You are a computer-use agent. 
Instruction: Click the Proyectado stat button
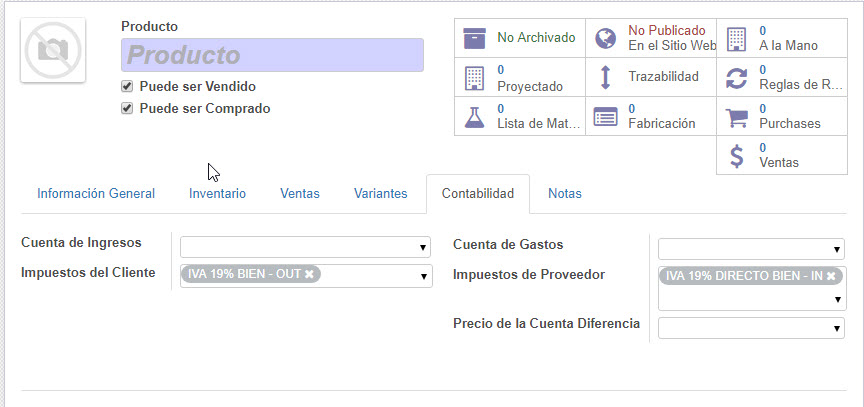pos(519,77)
